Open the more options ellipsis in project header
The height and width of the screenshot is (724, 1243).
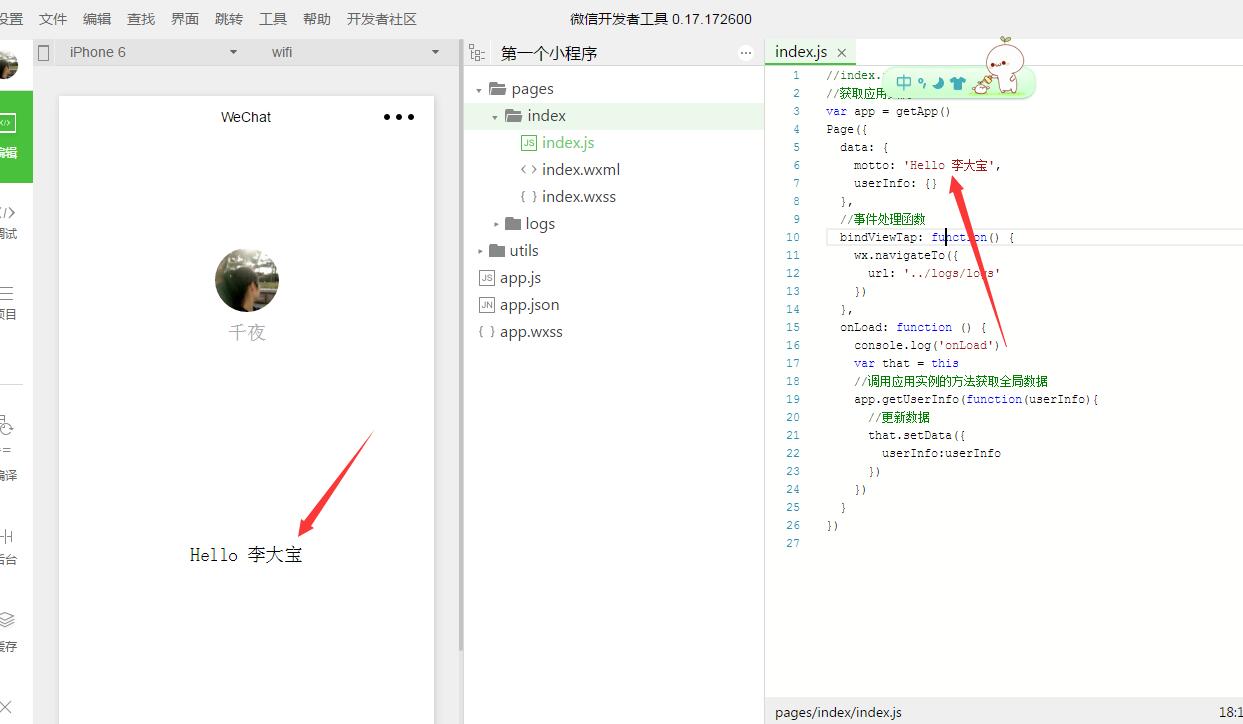[746, 54]
